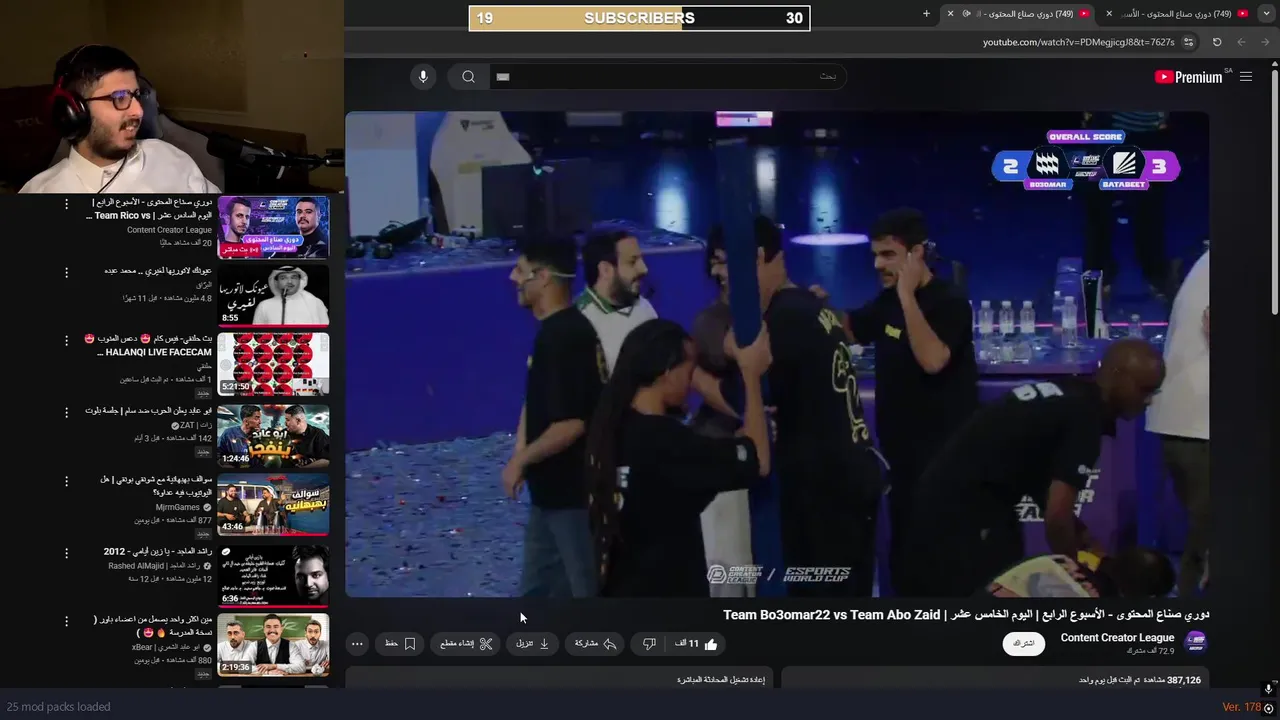Click the voice search microphone icon
Viewport: 1280px width, 720px height.
[x=423, y=77]
